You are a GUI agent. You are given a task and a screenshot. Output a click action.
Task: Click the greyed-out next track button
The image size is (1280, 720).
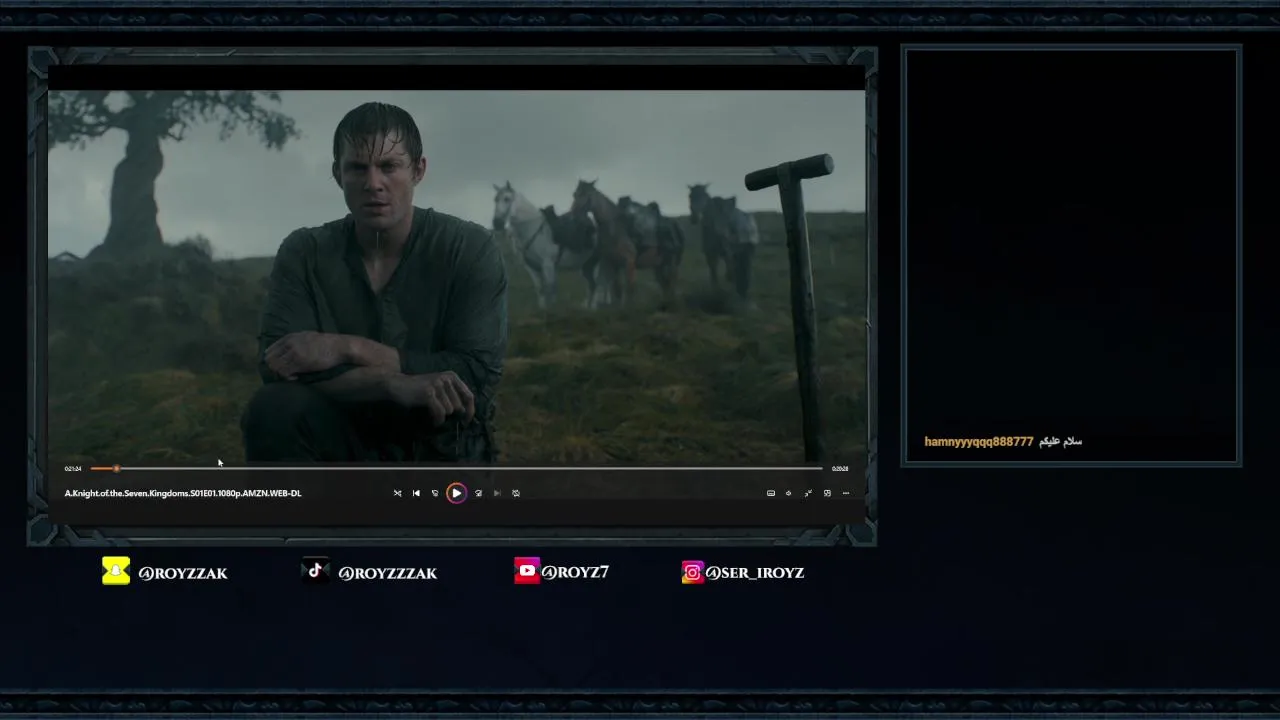(x=497, y=493)
